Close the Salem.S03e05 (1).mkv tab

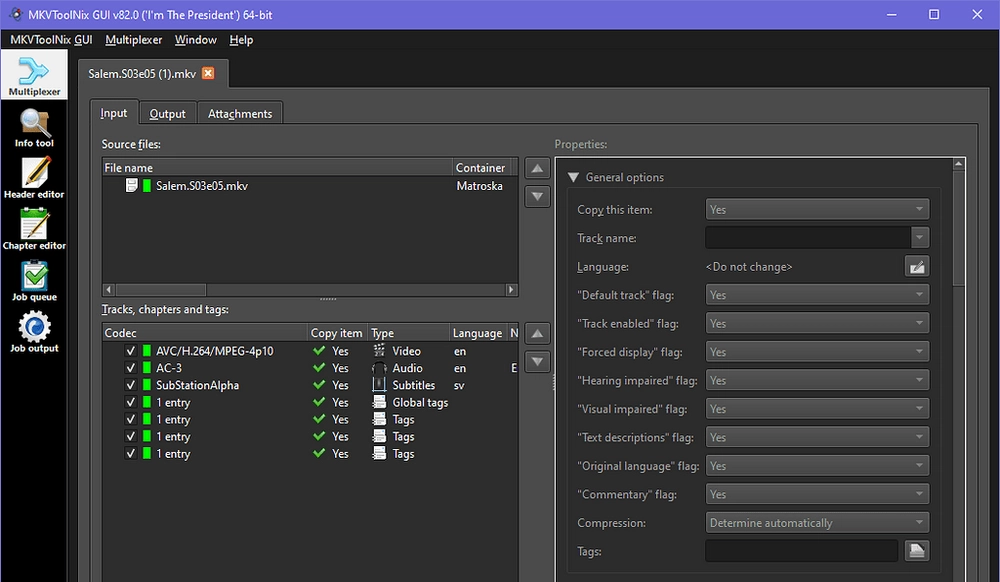tap(208, 73)
